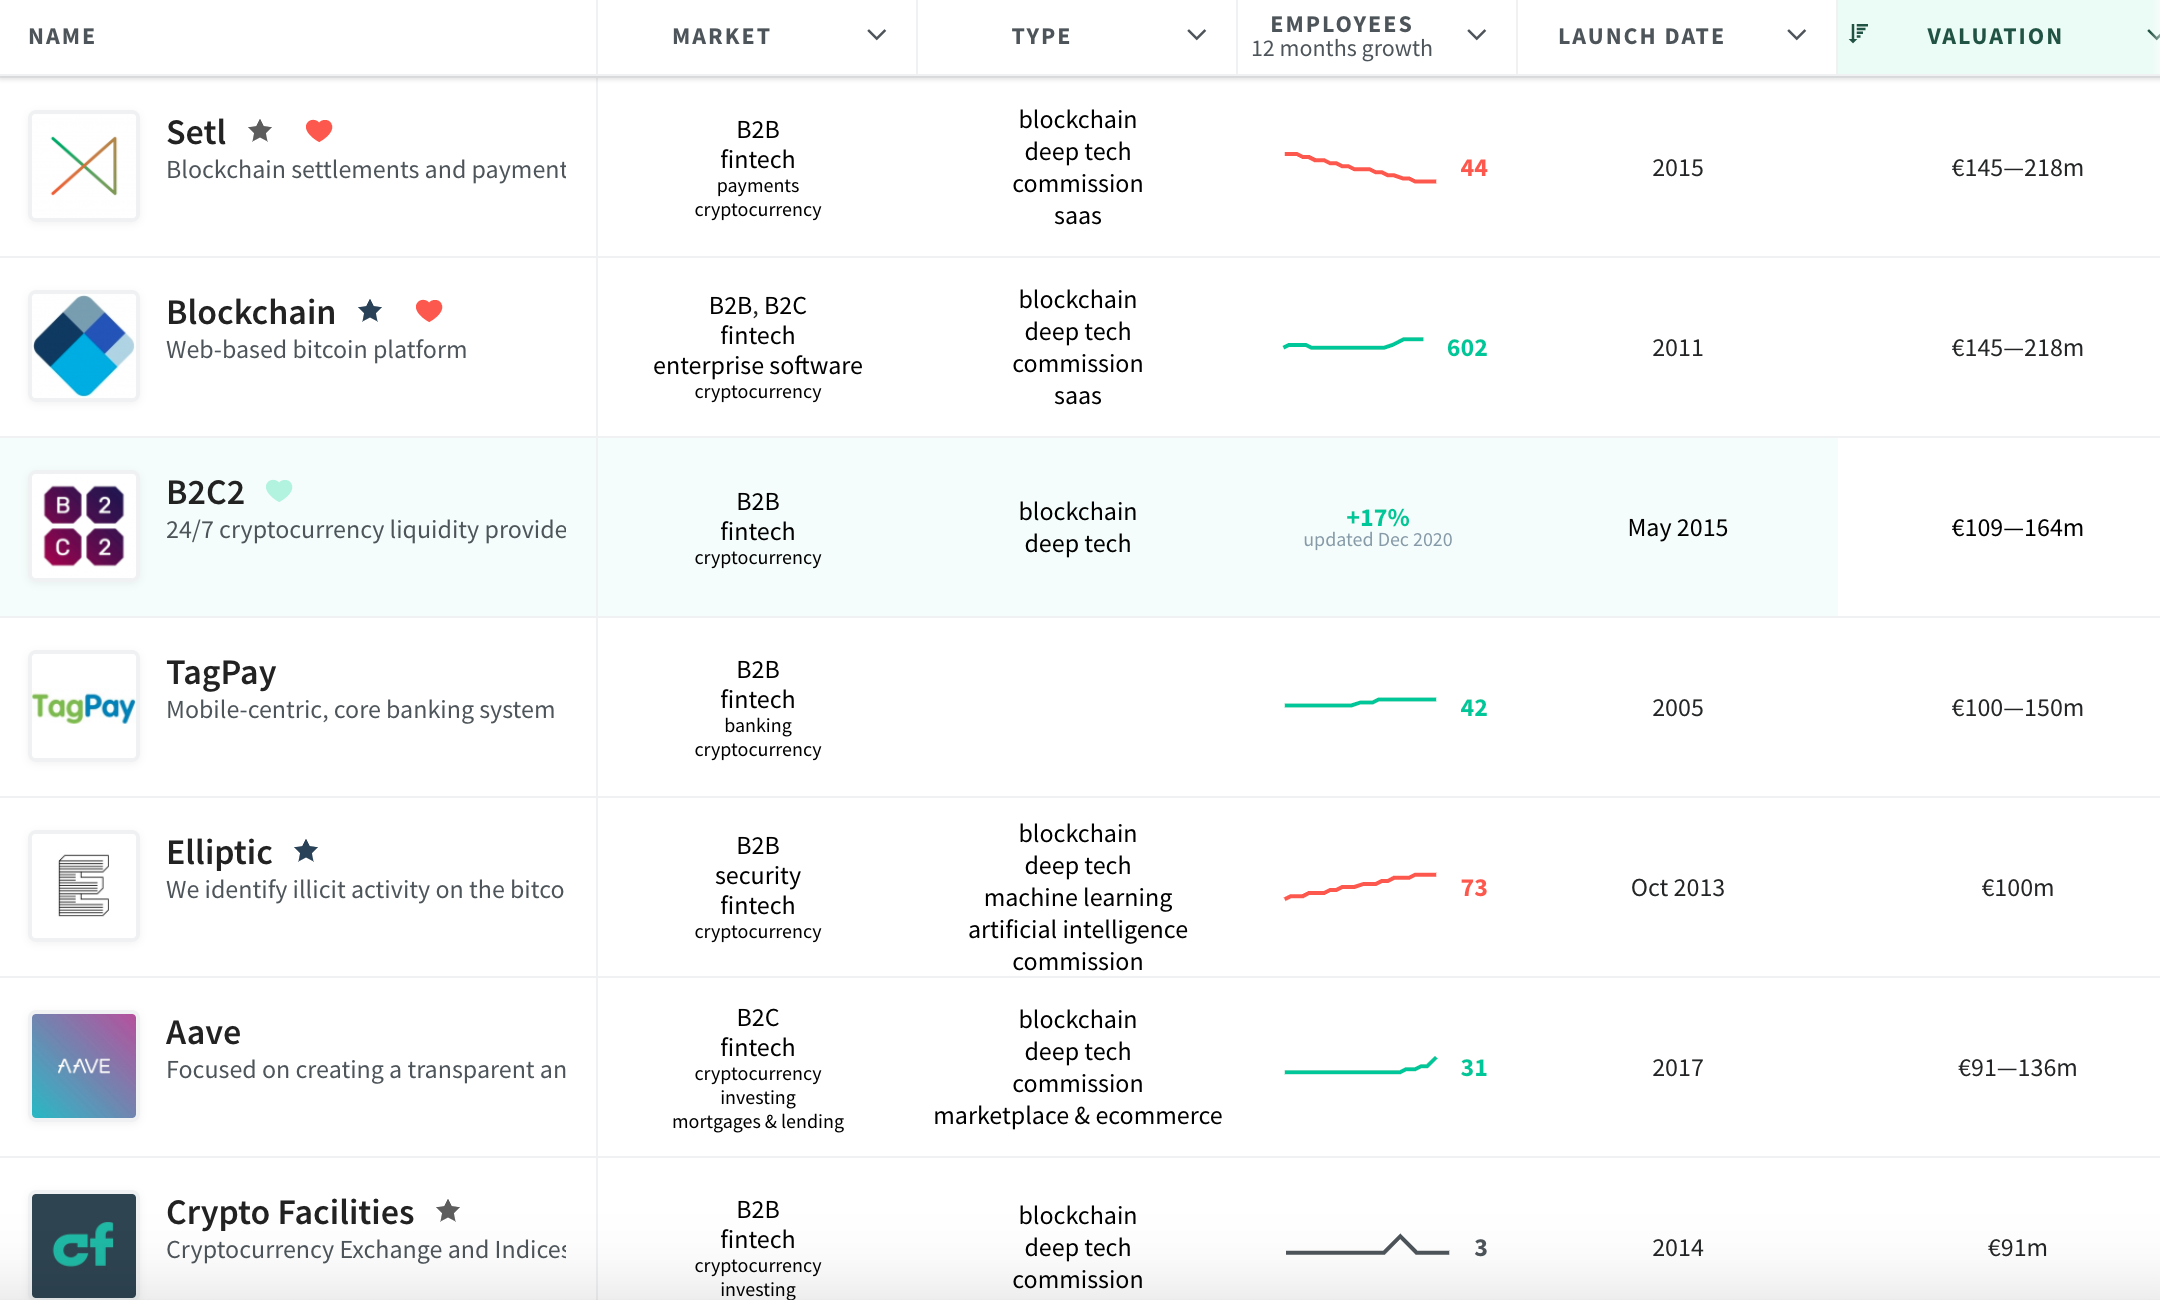
Task: Toggle the red heart on Blockchain
Action: point(429,311)
